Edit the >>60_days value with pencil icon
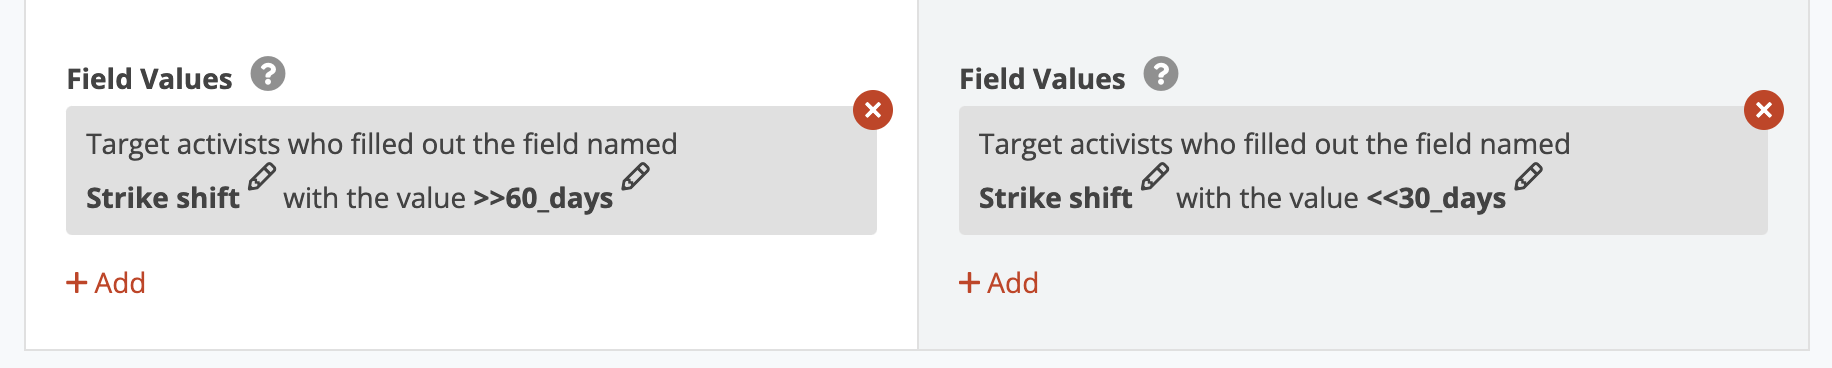 pyautogui.click(x=635, y=177)
